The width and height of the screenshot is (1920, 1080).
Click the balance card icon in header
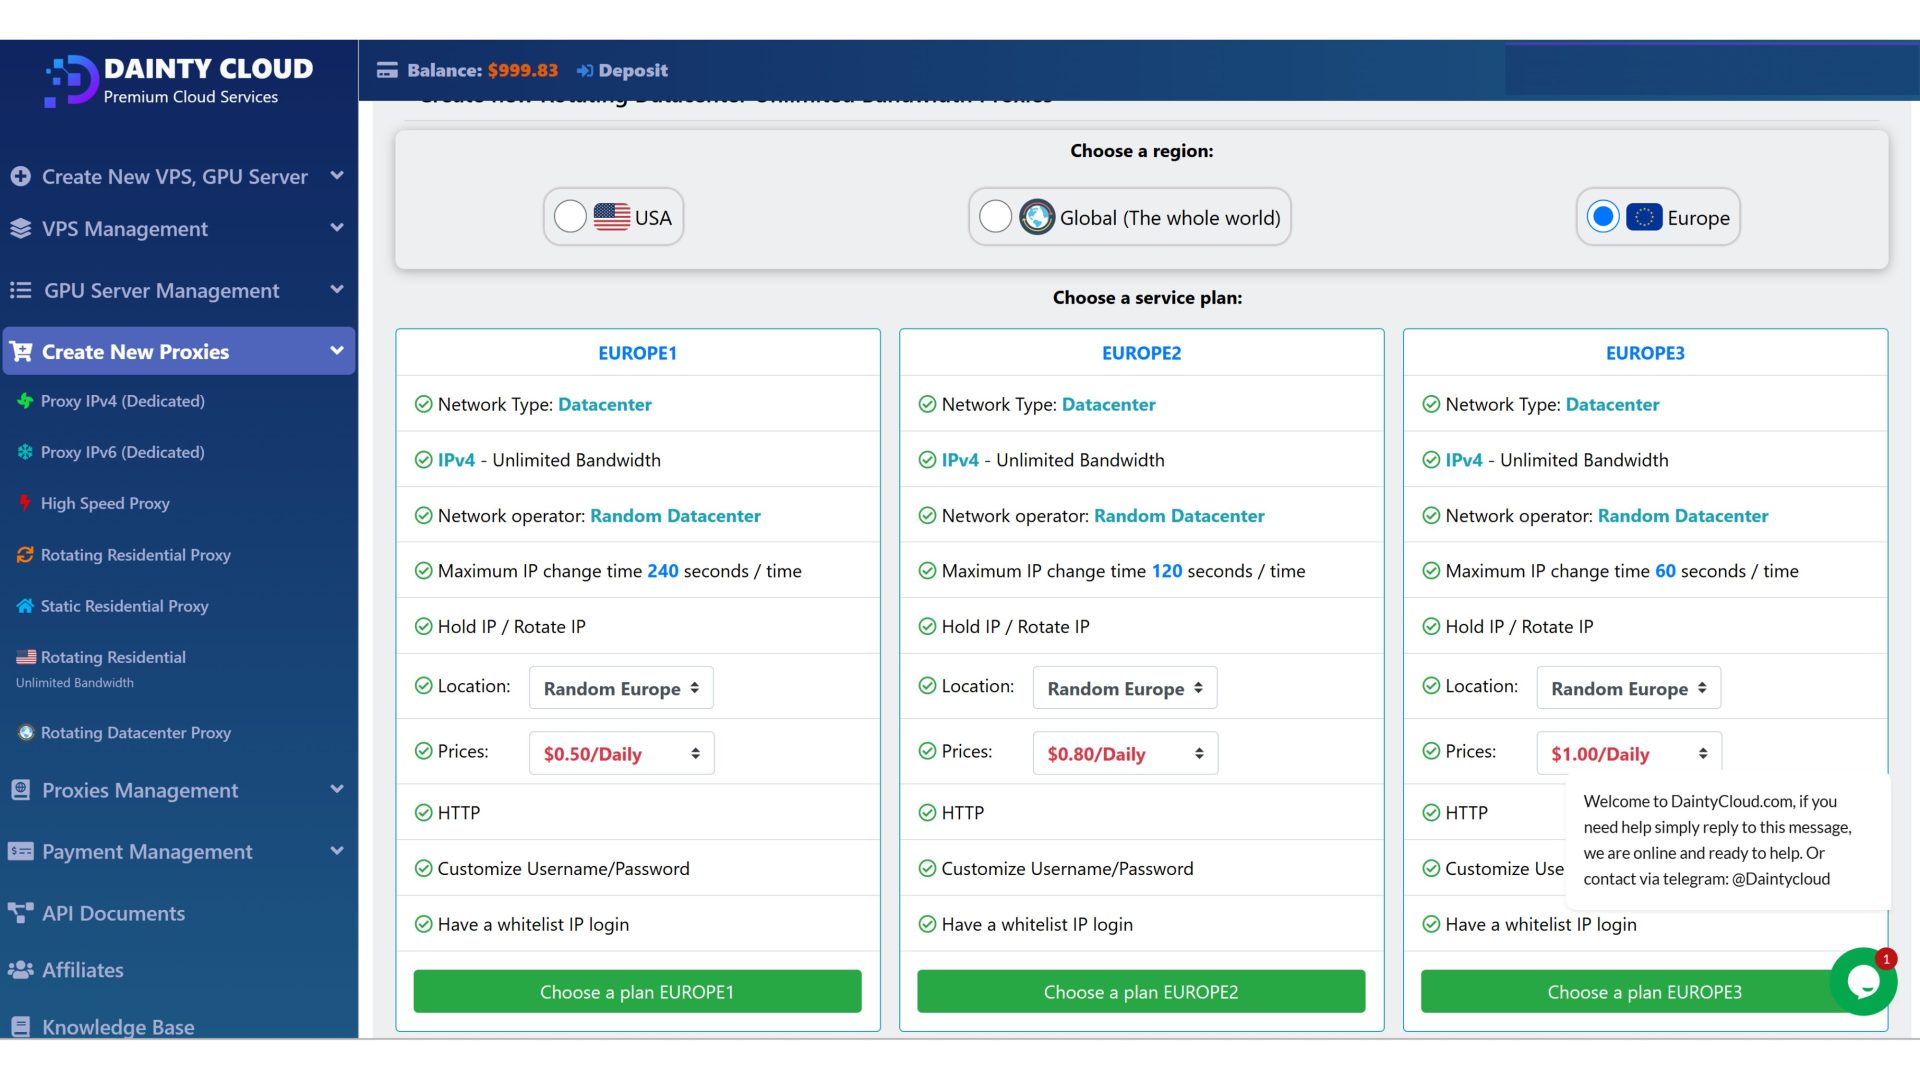coord(387,70)
